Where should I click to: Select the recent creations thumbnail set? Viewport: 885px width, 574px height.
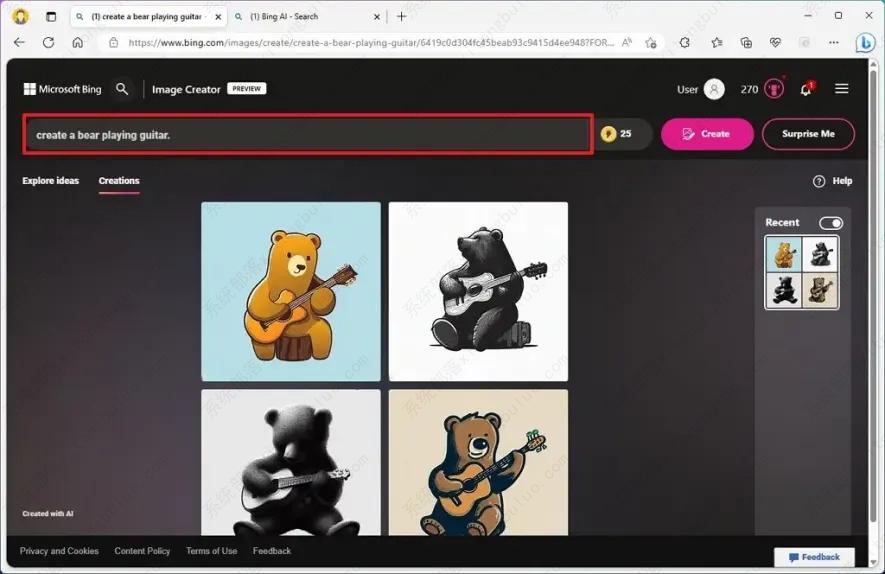coord(802,272)
